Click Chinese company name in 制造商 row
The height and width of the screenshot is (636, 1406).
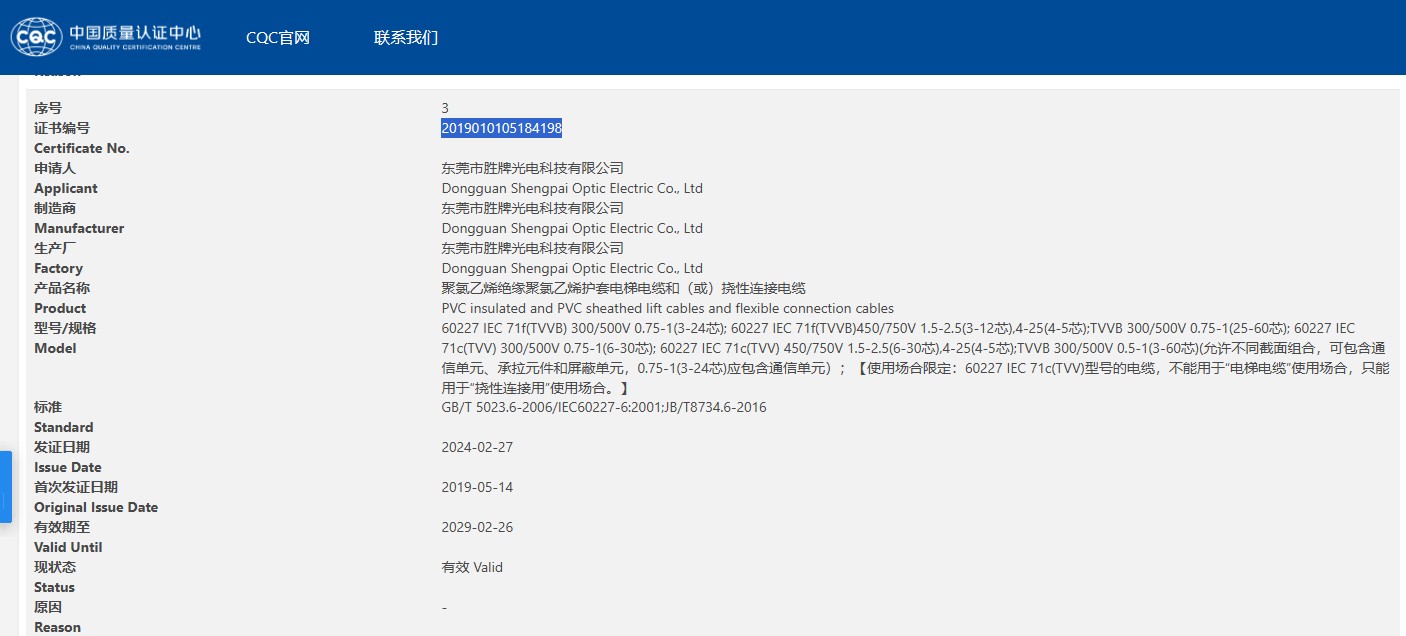pyautogui.click(x=532, y=208)
